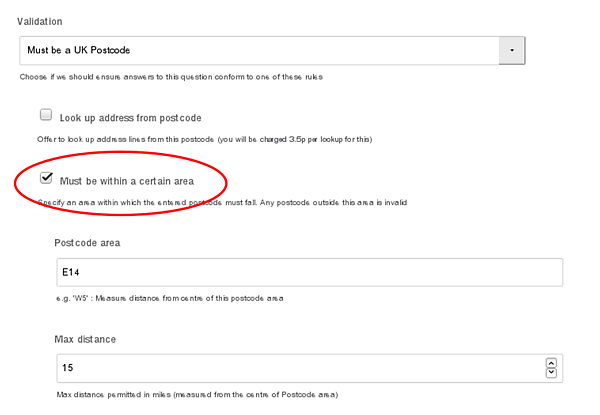600x415 pixels.
Task: Click the 'Postcode area' field label
Action: click(x=87, y=243)
